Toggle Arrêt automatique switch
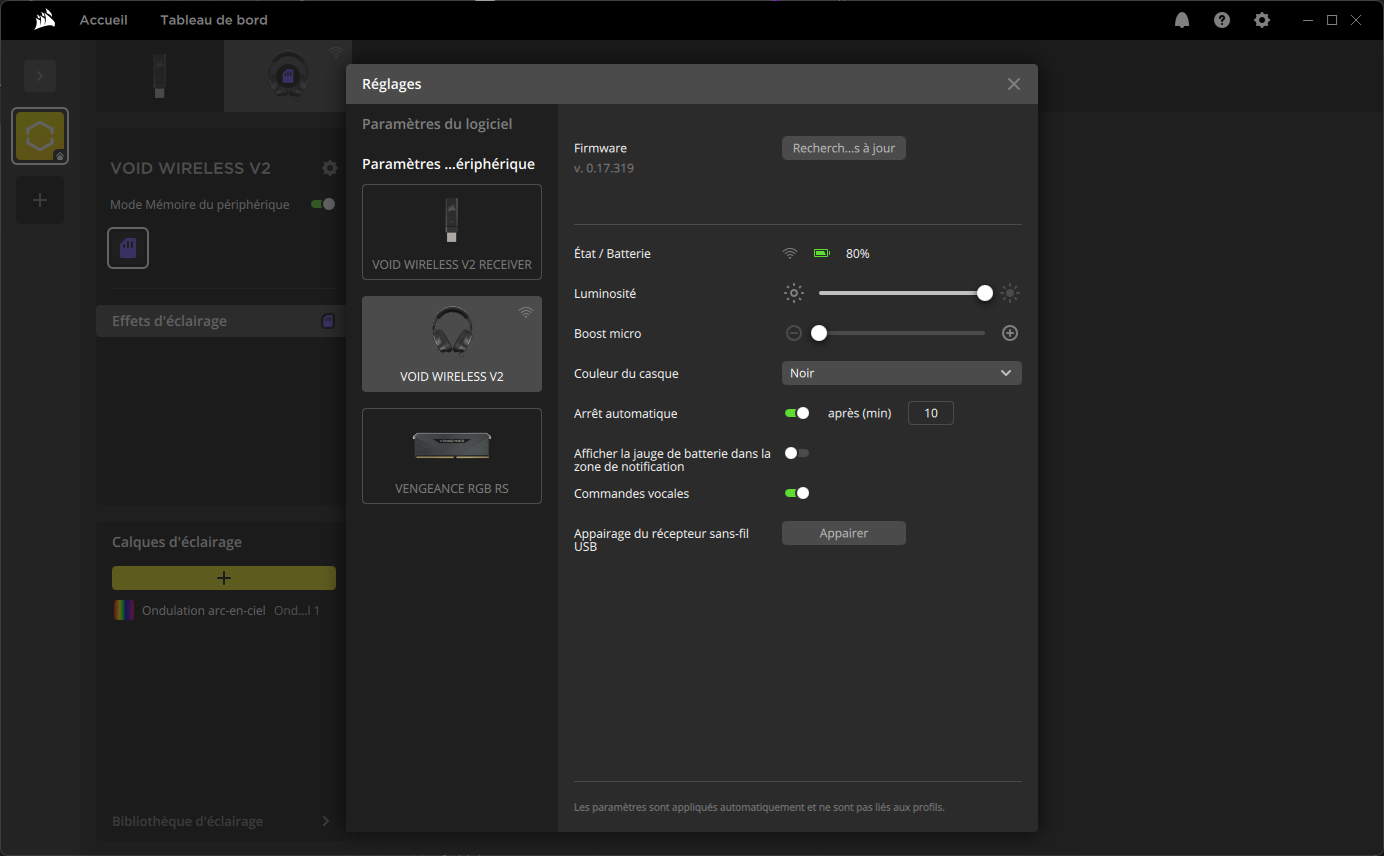1384x856 pixels. (797, 413)
